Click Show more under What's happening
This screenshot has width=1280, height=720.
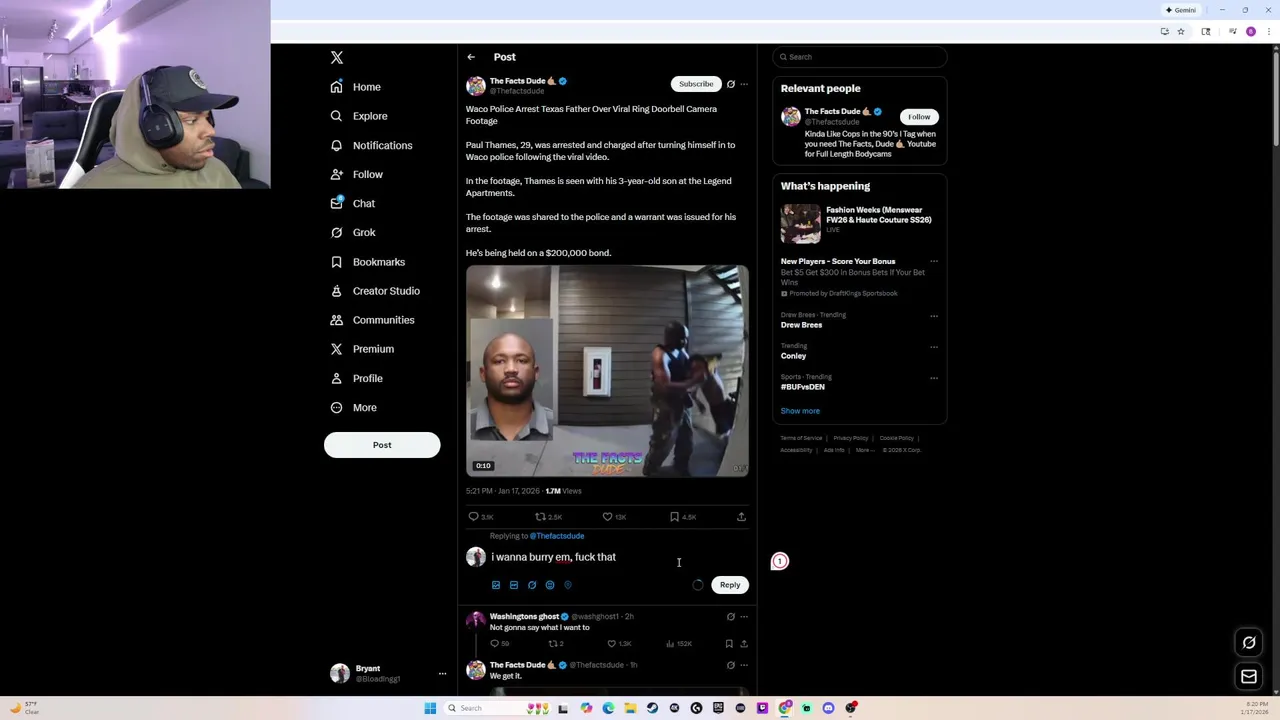click(800, 411)
